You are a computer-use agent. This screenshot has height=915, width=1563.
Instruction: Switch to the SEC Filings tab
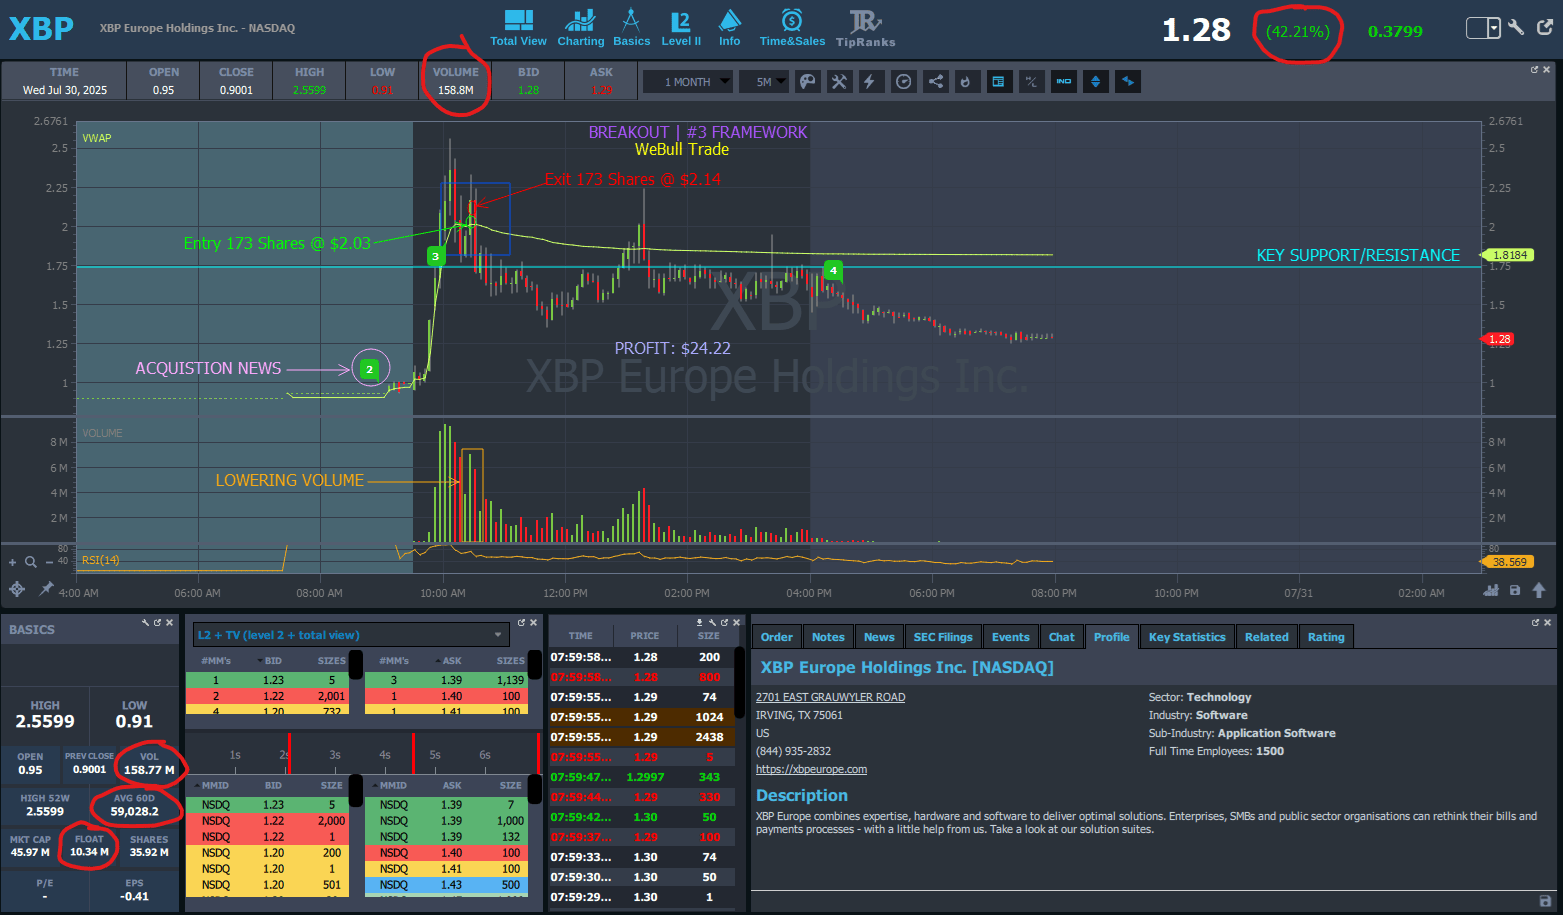coord(942,637)
